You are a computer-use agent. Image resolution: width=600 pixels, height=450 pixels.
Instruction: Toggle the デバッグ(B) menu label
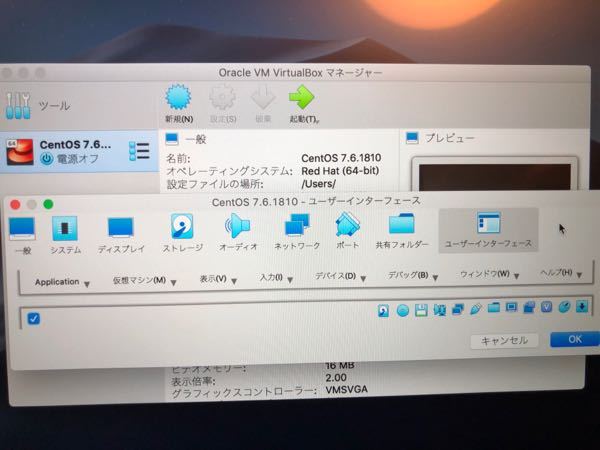pyautogui.click(x=408, y=275)
